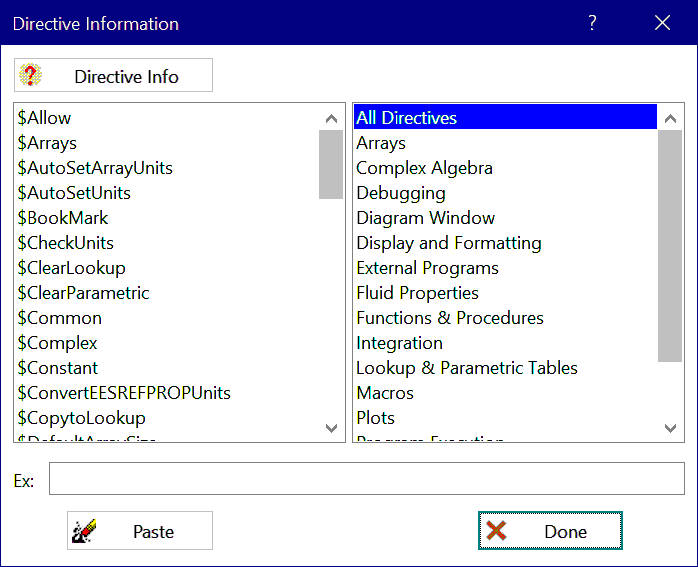Close the Directive Information dialog
Screen dimensions: 698x567
[662, 23]
